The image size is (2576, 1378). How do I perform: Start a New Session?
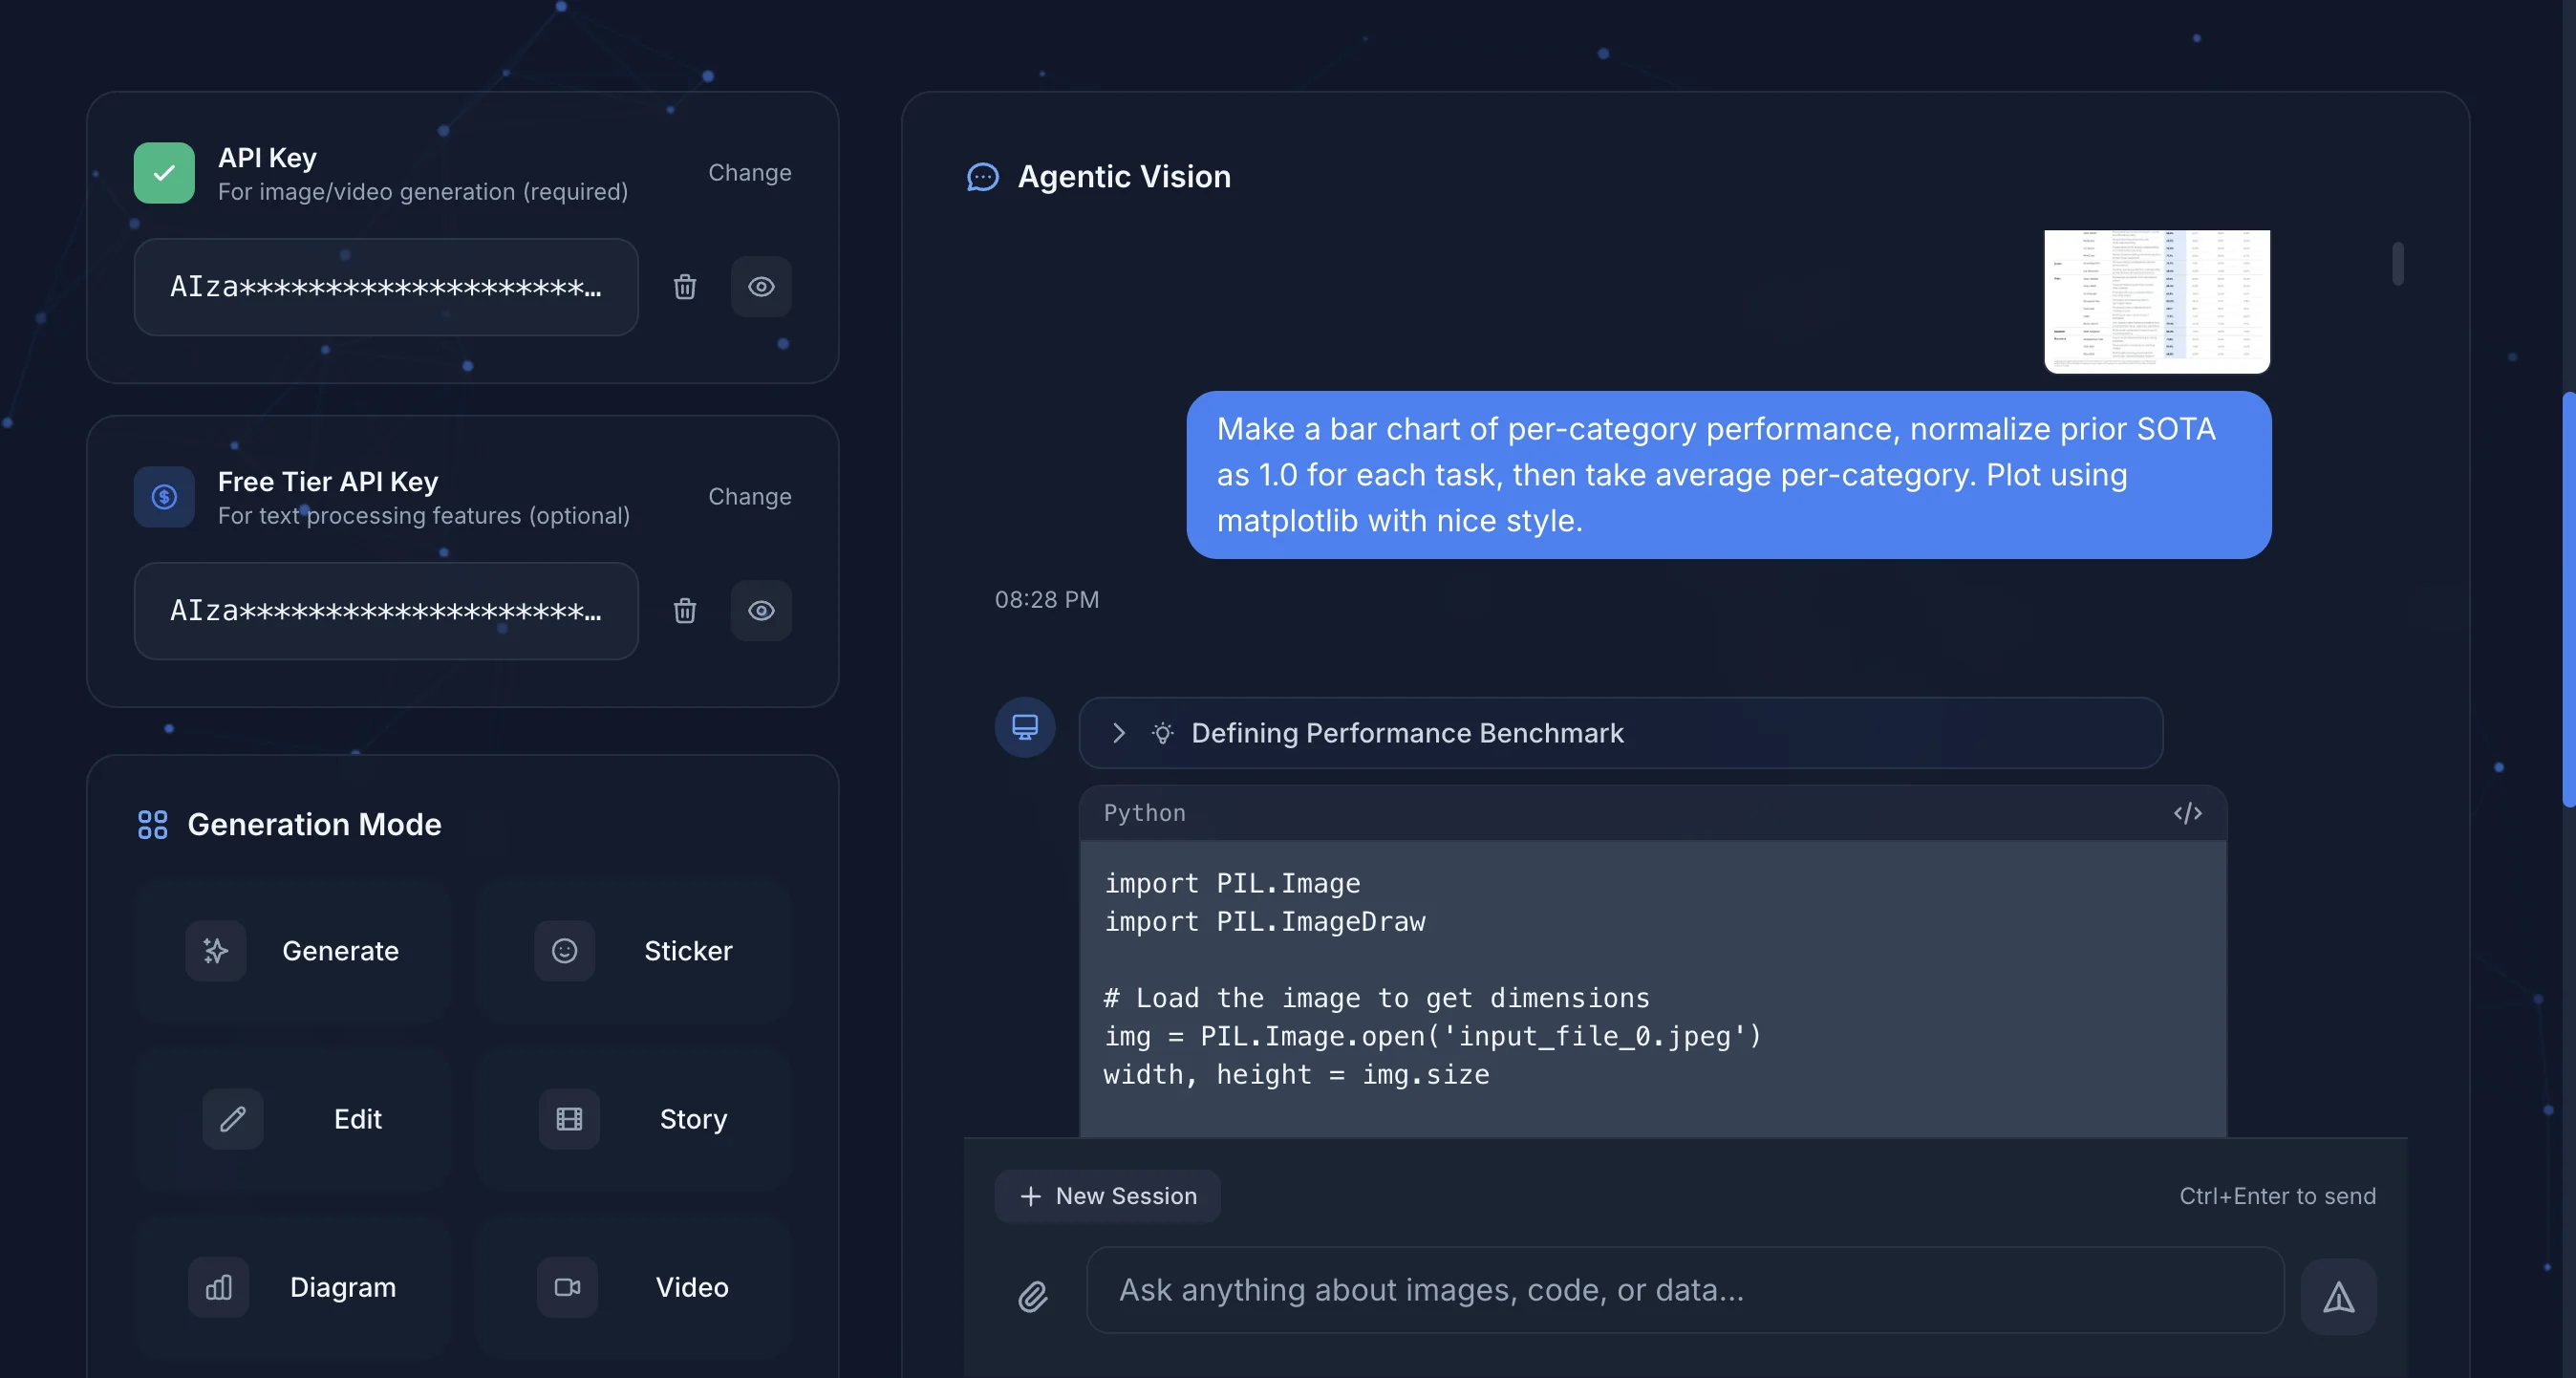click(x=1107, y=1196)
